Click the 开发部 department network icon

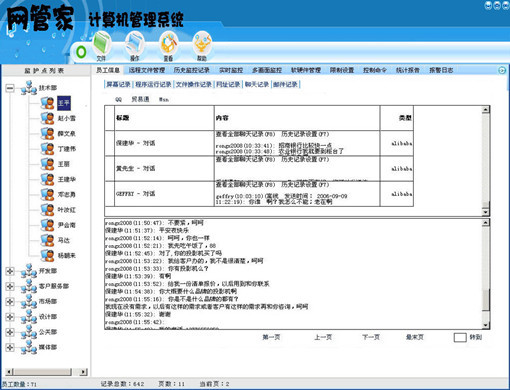29,271
